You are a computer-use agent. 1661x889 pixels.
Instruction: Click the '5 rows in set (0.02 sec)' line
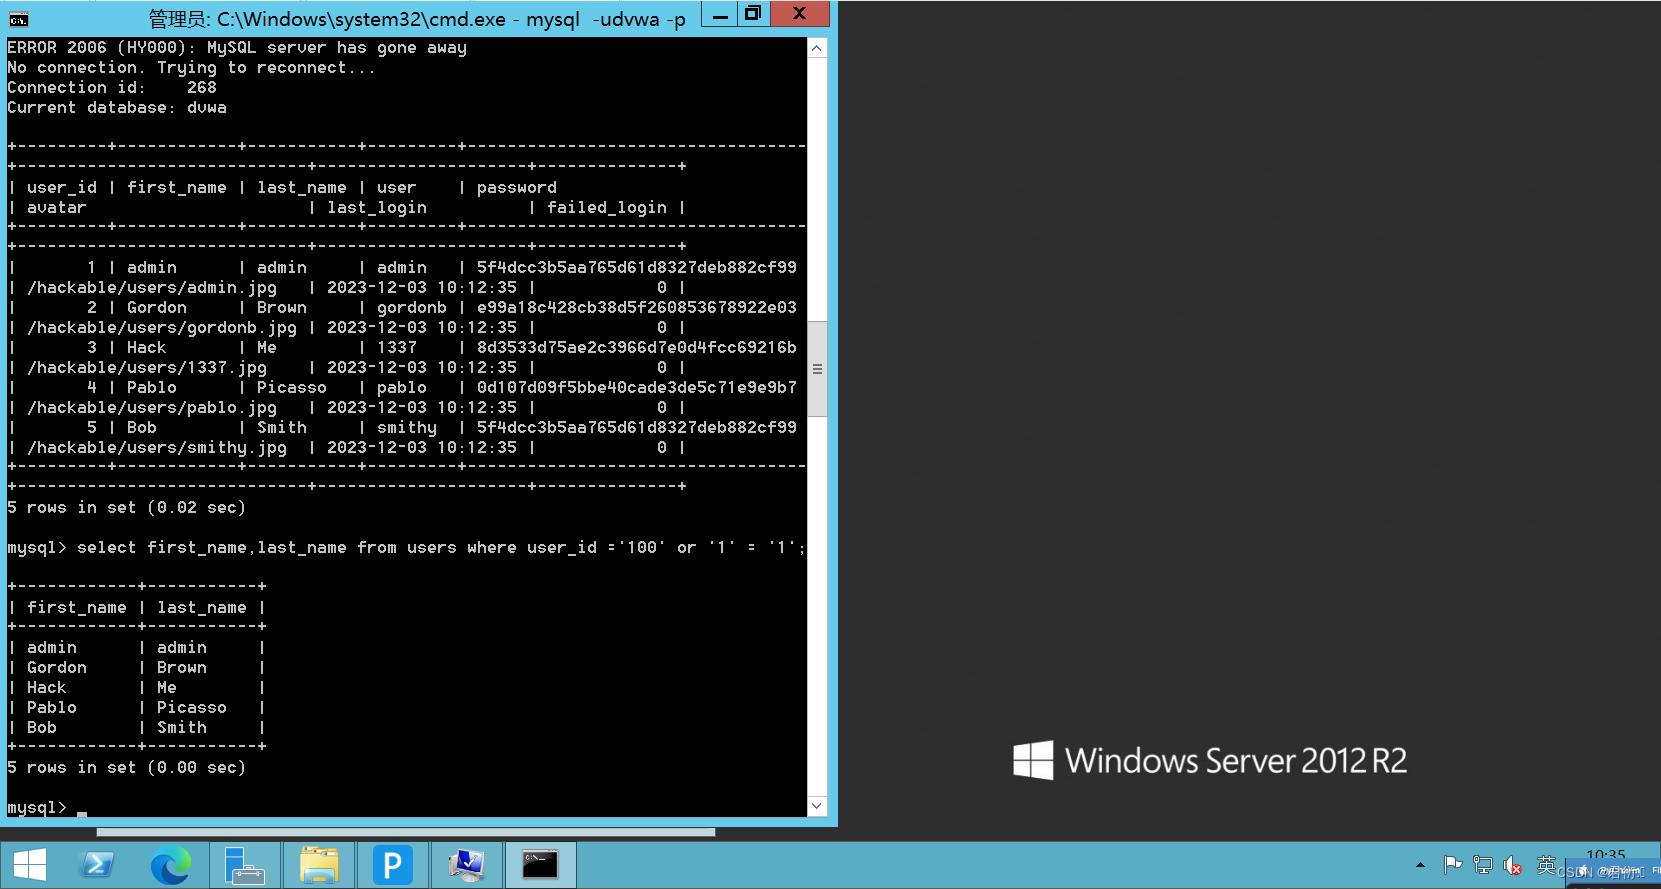click(127, 508)
